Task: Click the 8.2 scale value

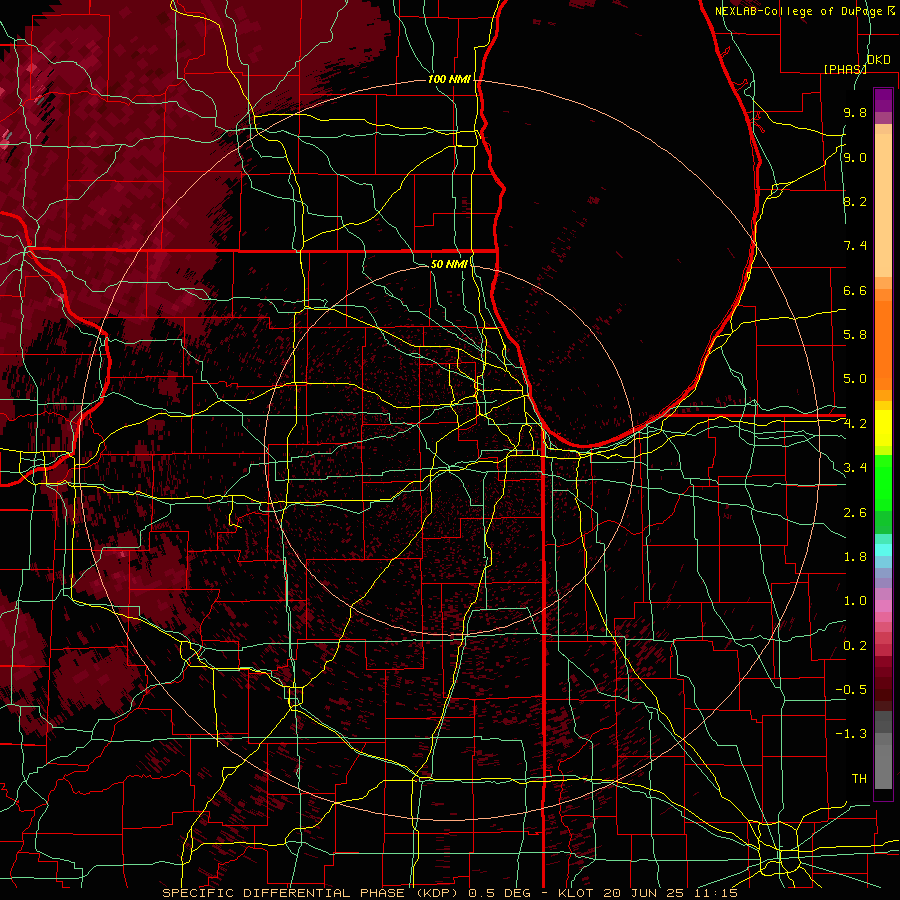Action: [855, 201]
